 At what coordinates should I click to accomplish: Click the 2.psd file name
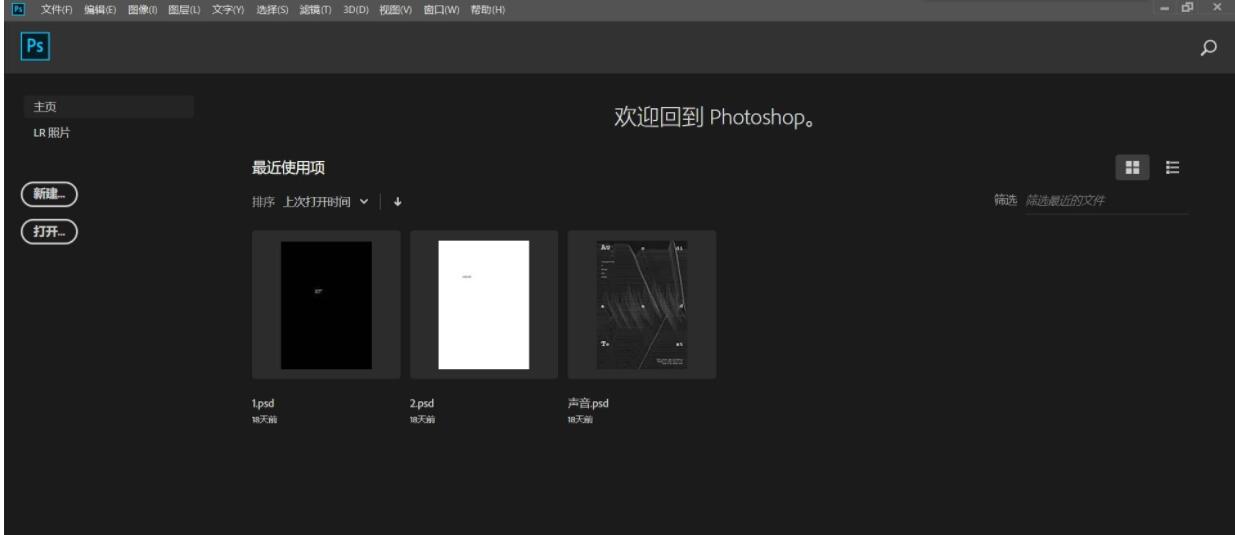(x=422, y=403)
